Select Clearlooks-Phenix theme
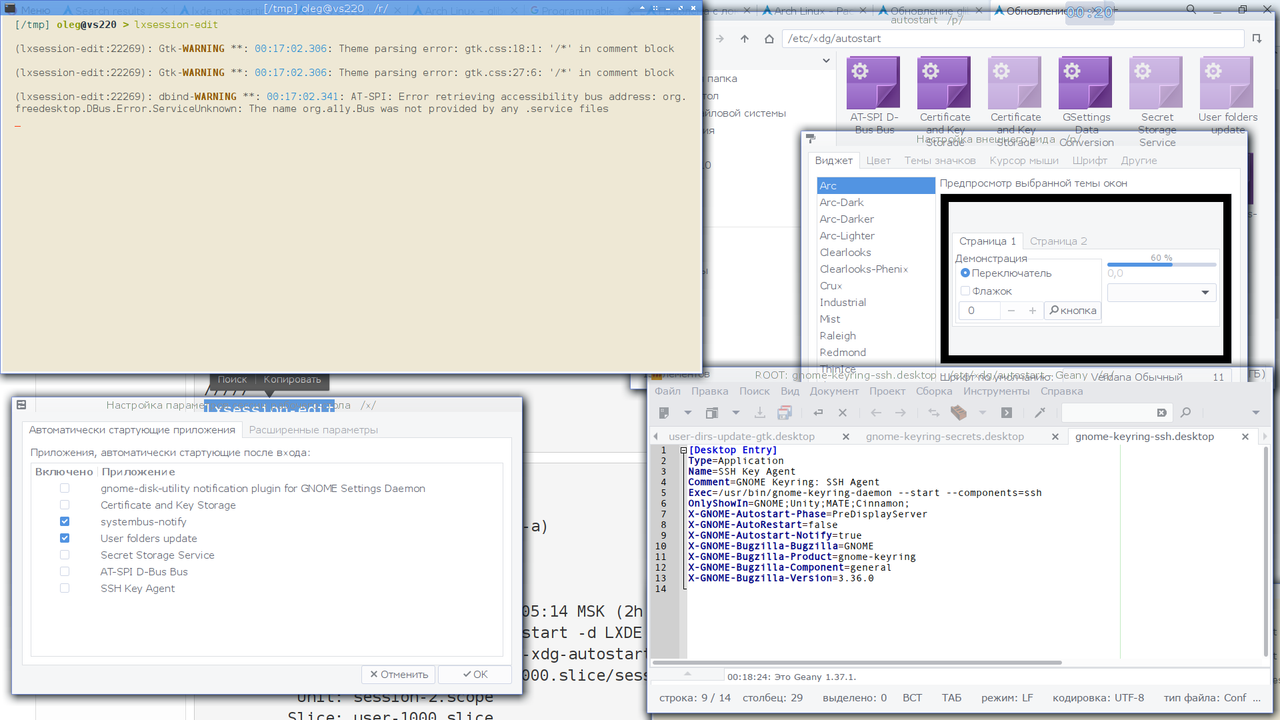This screenshot has height=720, width=1280. tap(875, 269)
